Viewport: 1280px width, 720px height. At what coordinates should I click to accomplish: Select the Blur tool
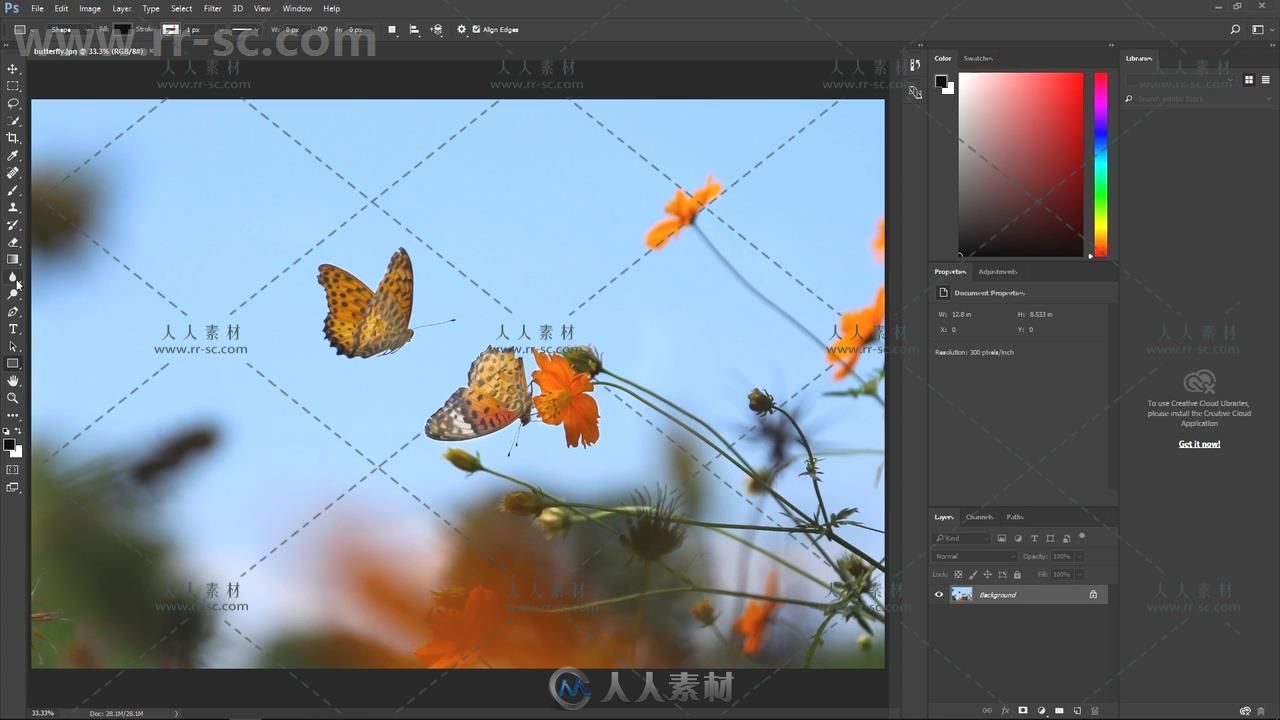[x=13, y=277]
